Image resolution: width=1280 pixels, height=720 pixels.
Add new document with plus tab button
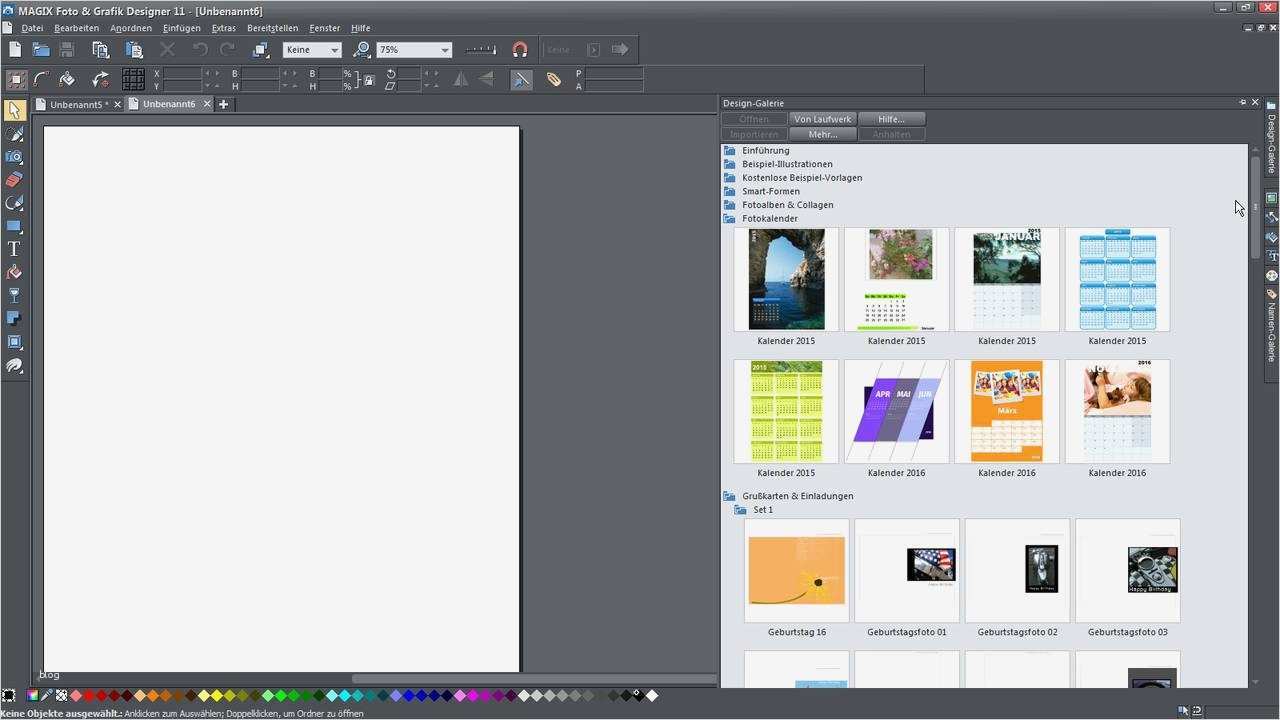(223, 104)
